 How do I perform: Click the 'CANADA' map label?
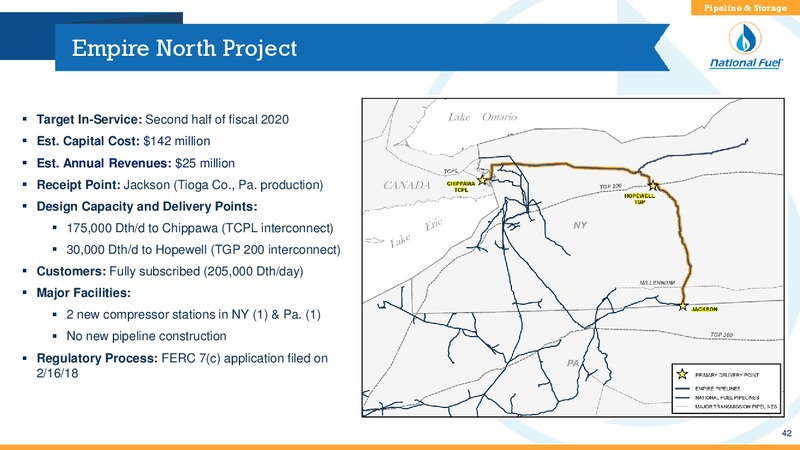(407, 185)
